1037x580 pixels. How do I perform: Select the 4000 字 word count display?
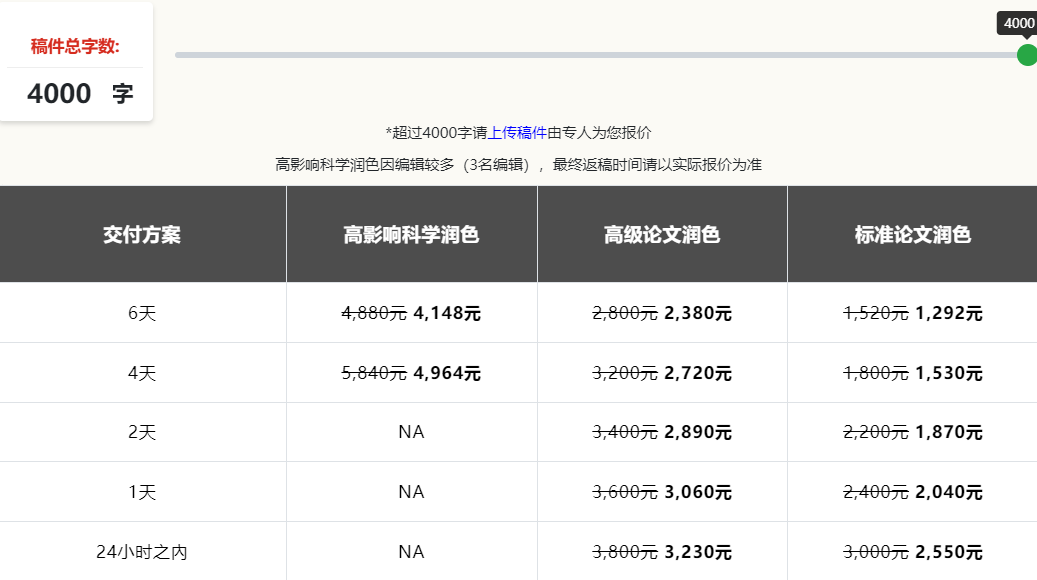[77, 92]
